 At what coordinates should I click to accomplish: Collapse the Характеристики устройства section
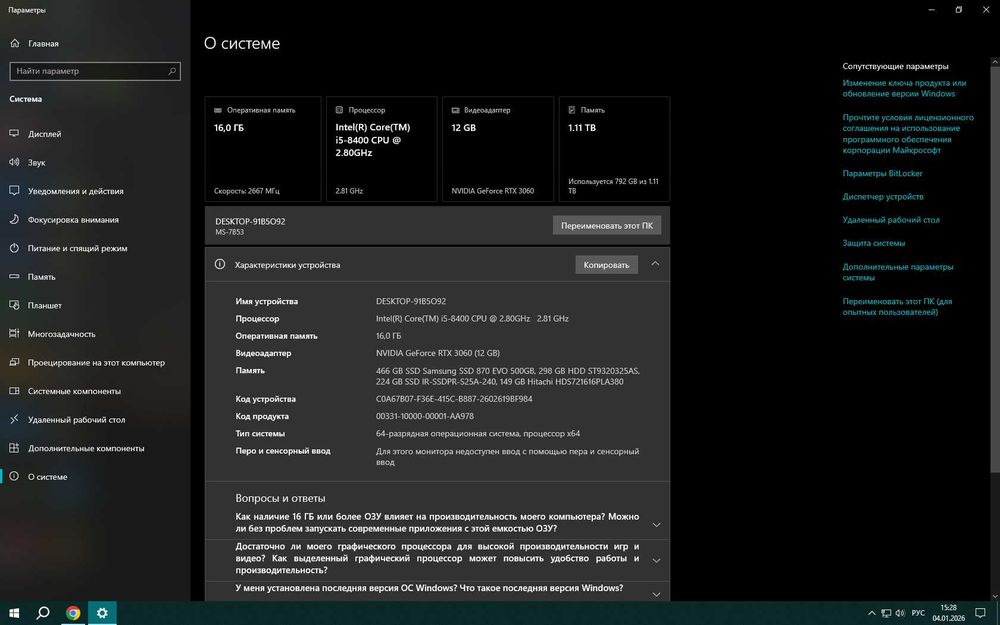[x=655, y=264]
